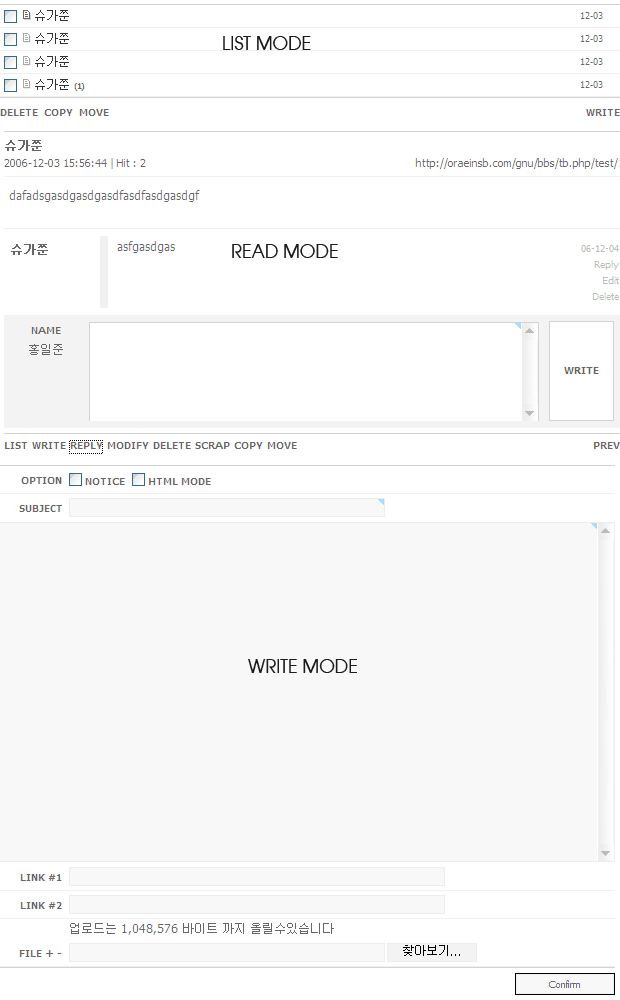Click the write-mode body scrollbar up arrow
The image size is (620, 1000).
point(605,531)
